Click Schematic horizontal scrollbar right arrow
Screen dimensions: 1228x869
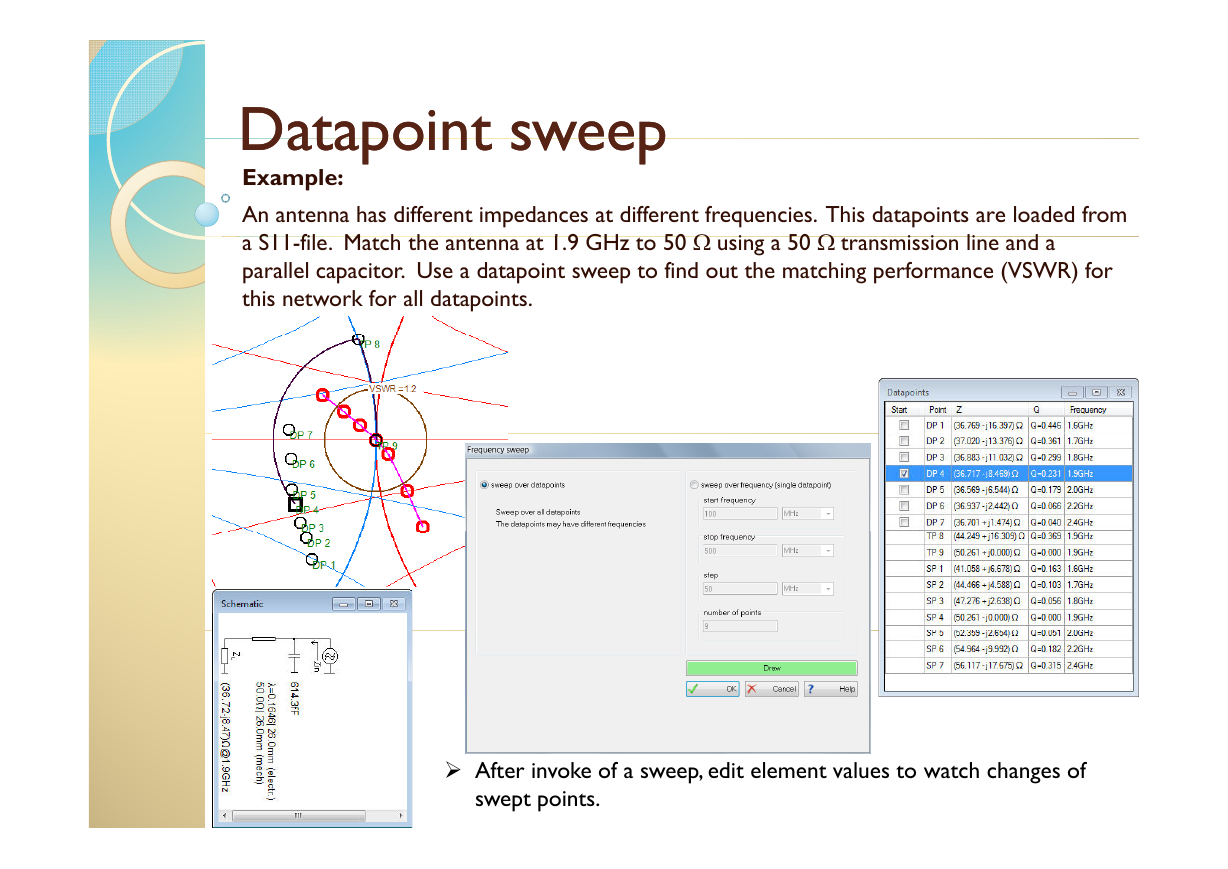402,816
